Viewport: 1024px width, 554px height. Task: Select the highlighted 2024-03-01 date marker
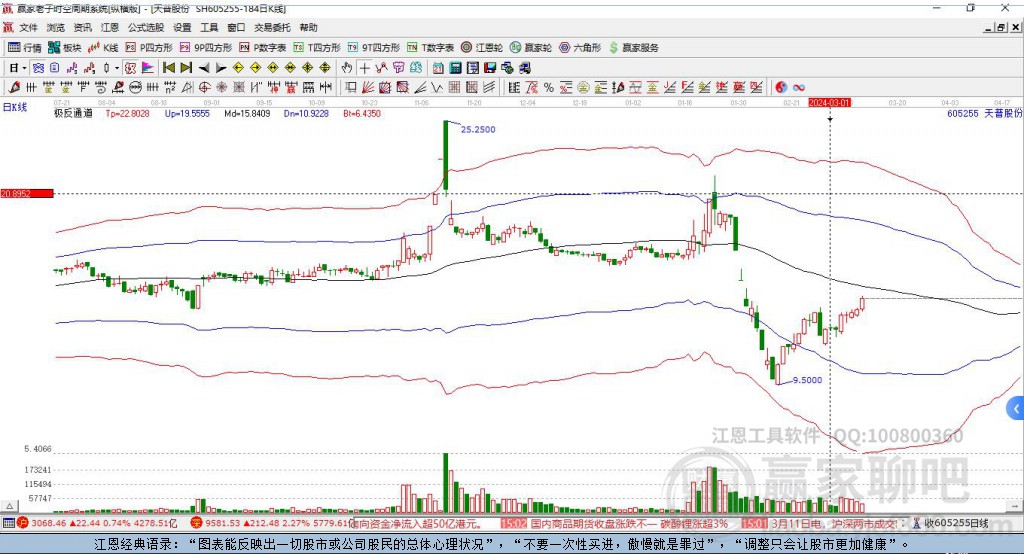829,103
